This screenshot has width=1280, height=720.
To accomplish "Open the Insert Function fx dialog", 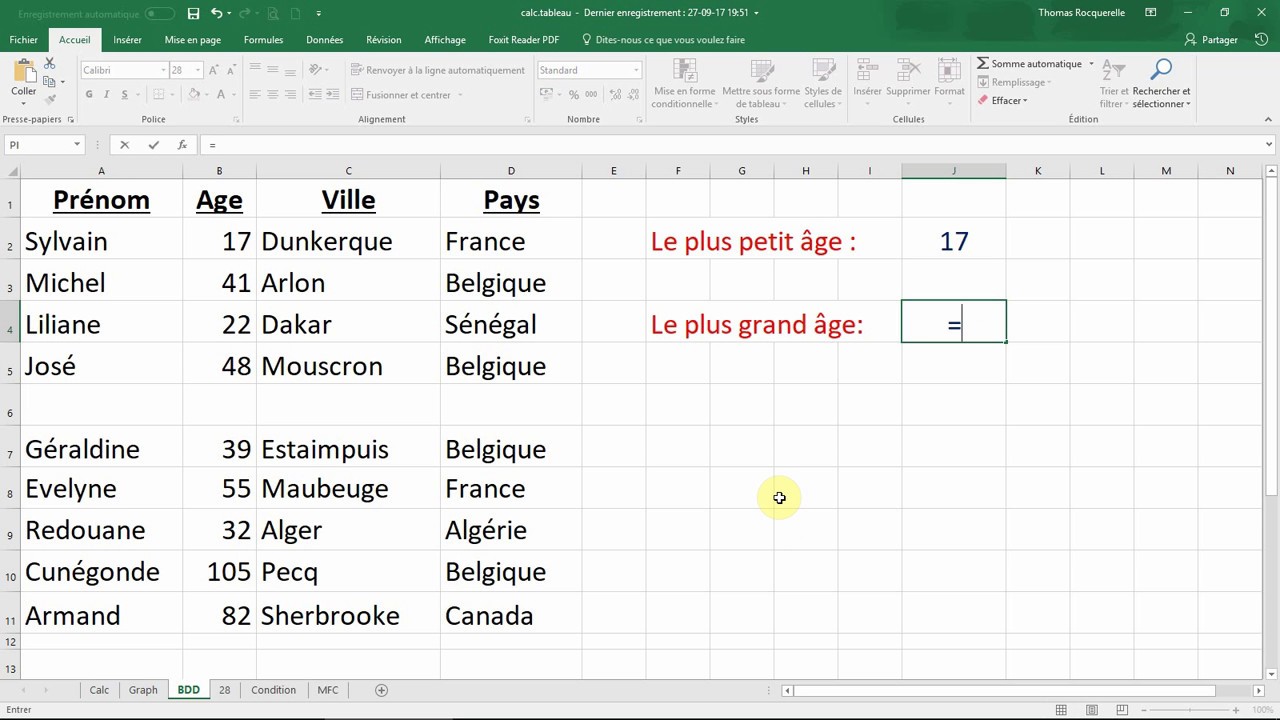I will click(x=181, y=145).
